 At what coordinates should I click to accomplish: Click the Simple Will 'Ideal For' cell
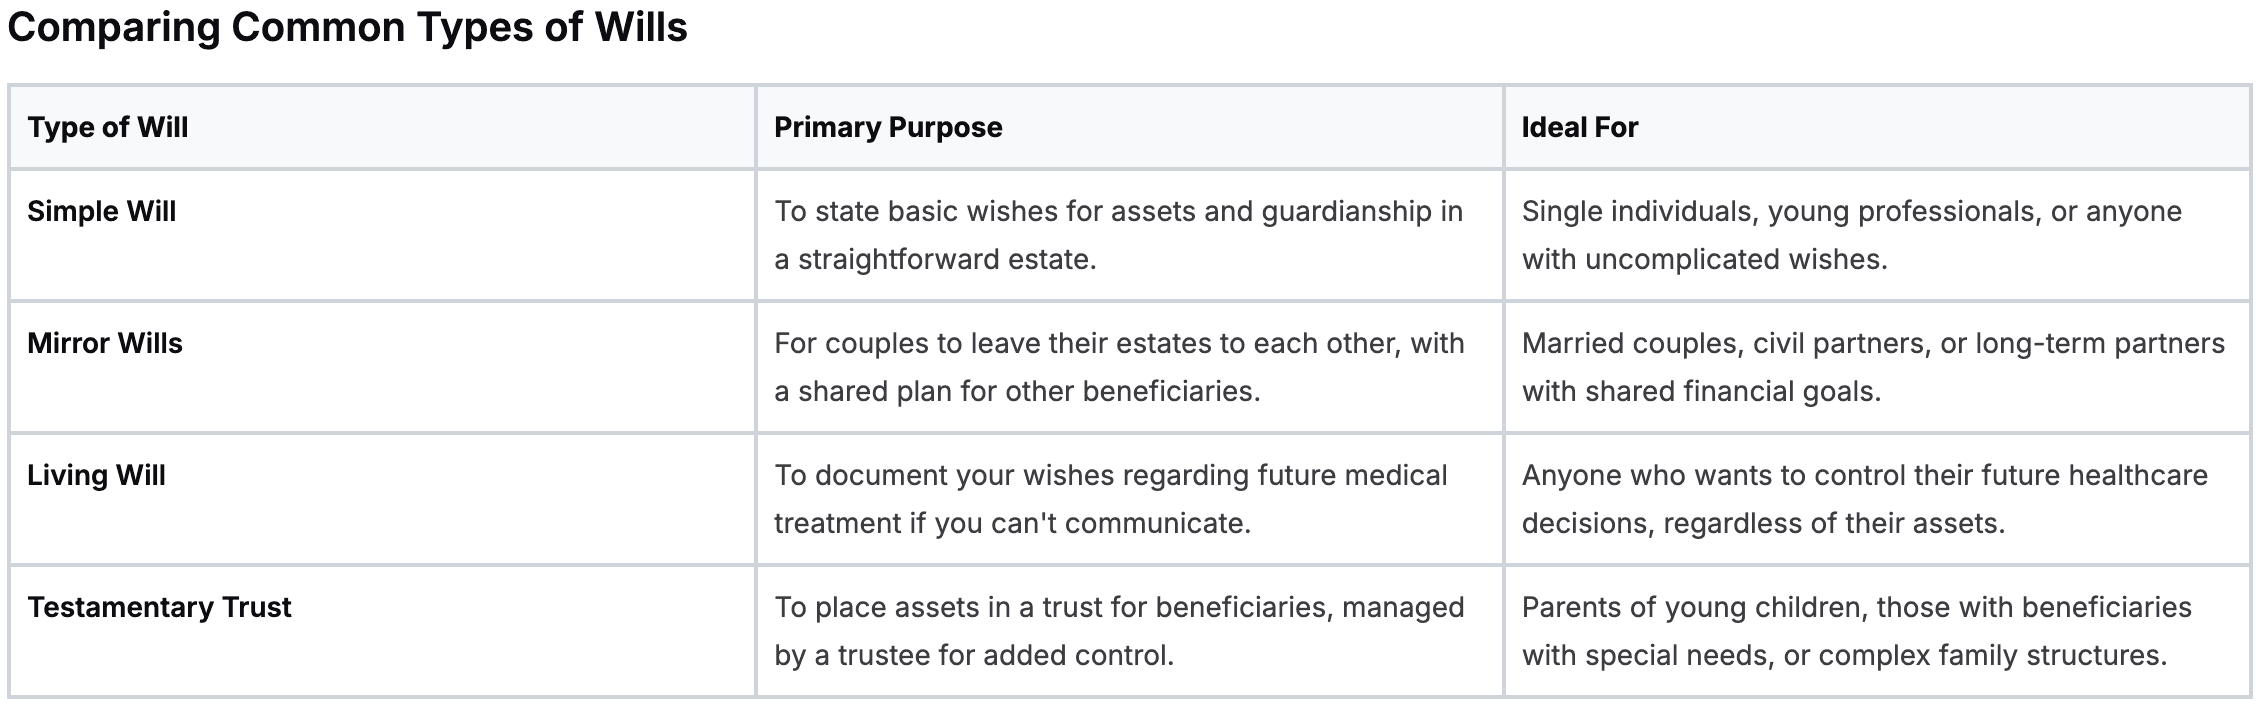click(1851, 235)
